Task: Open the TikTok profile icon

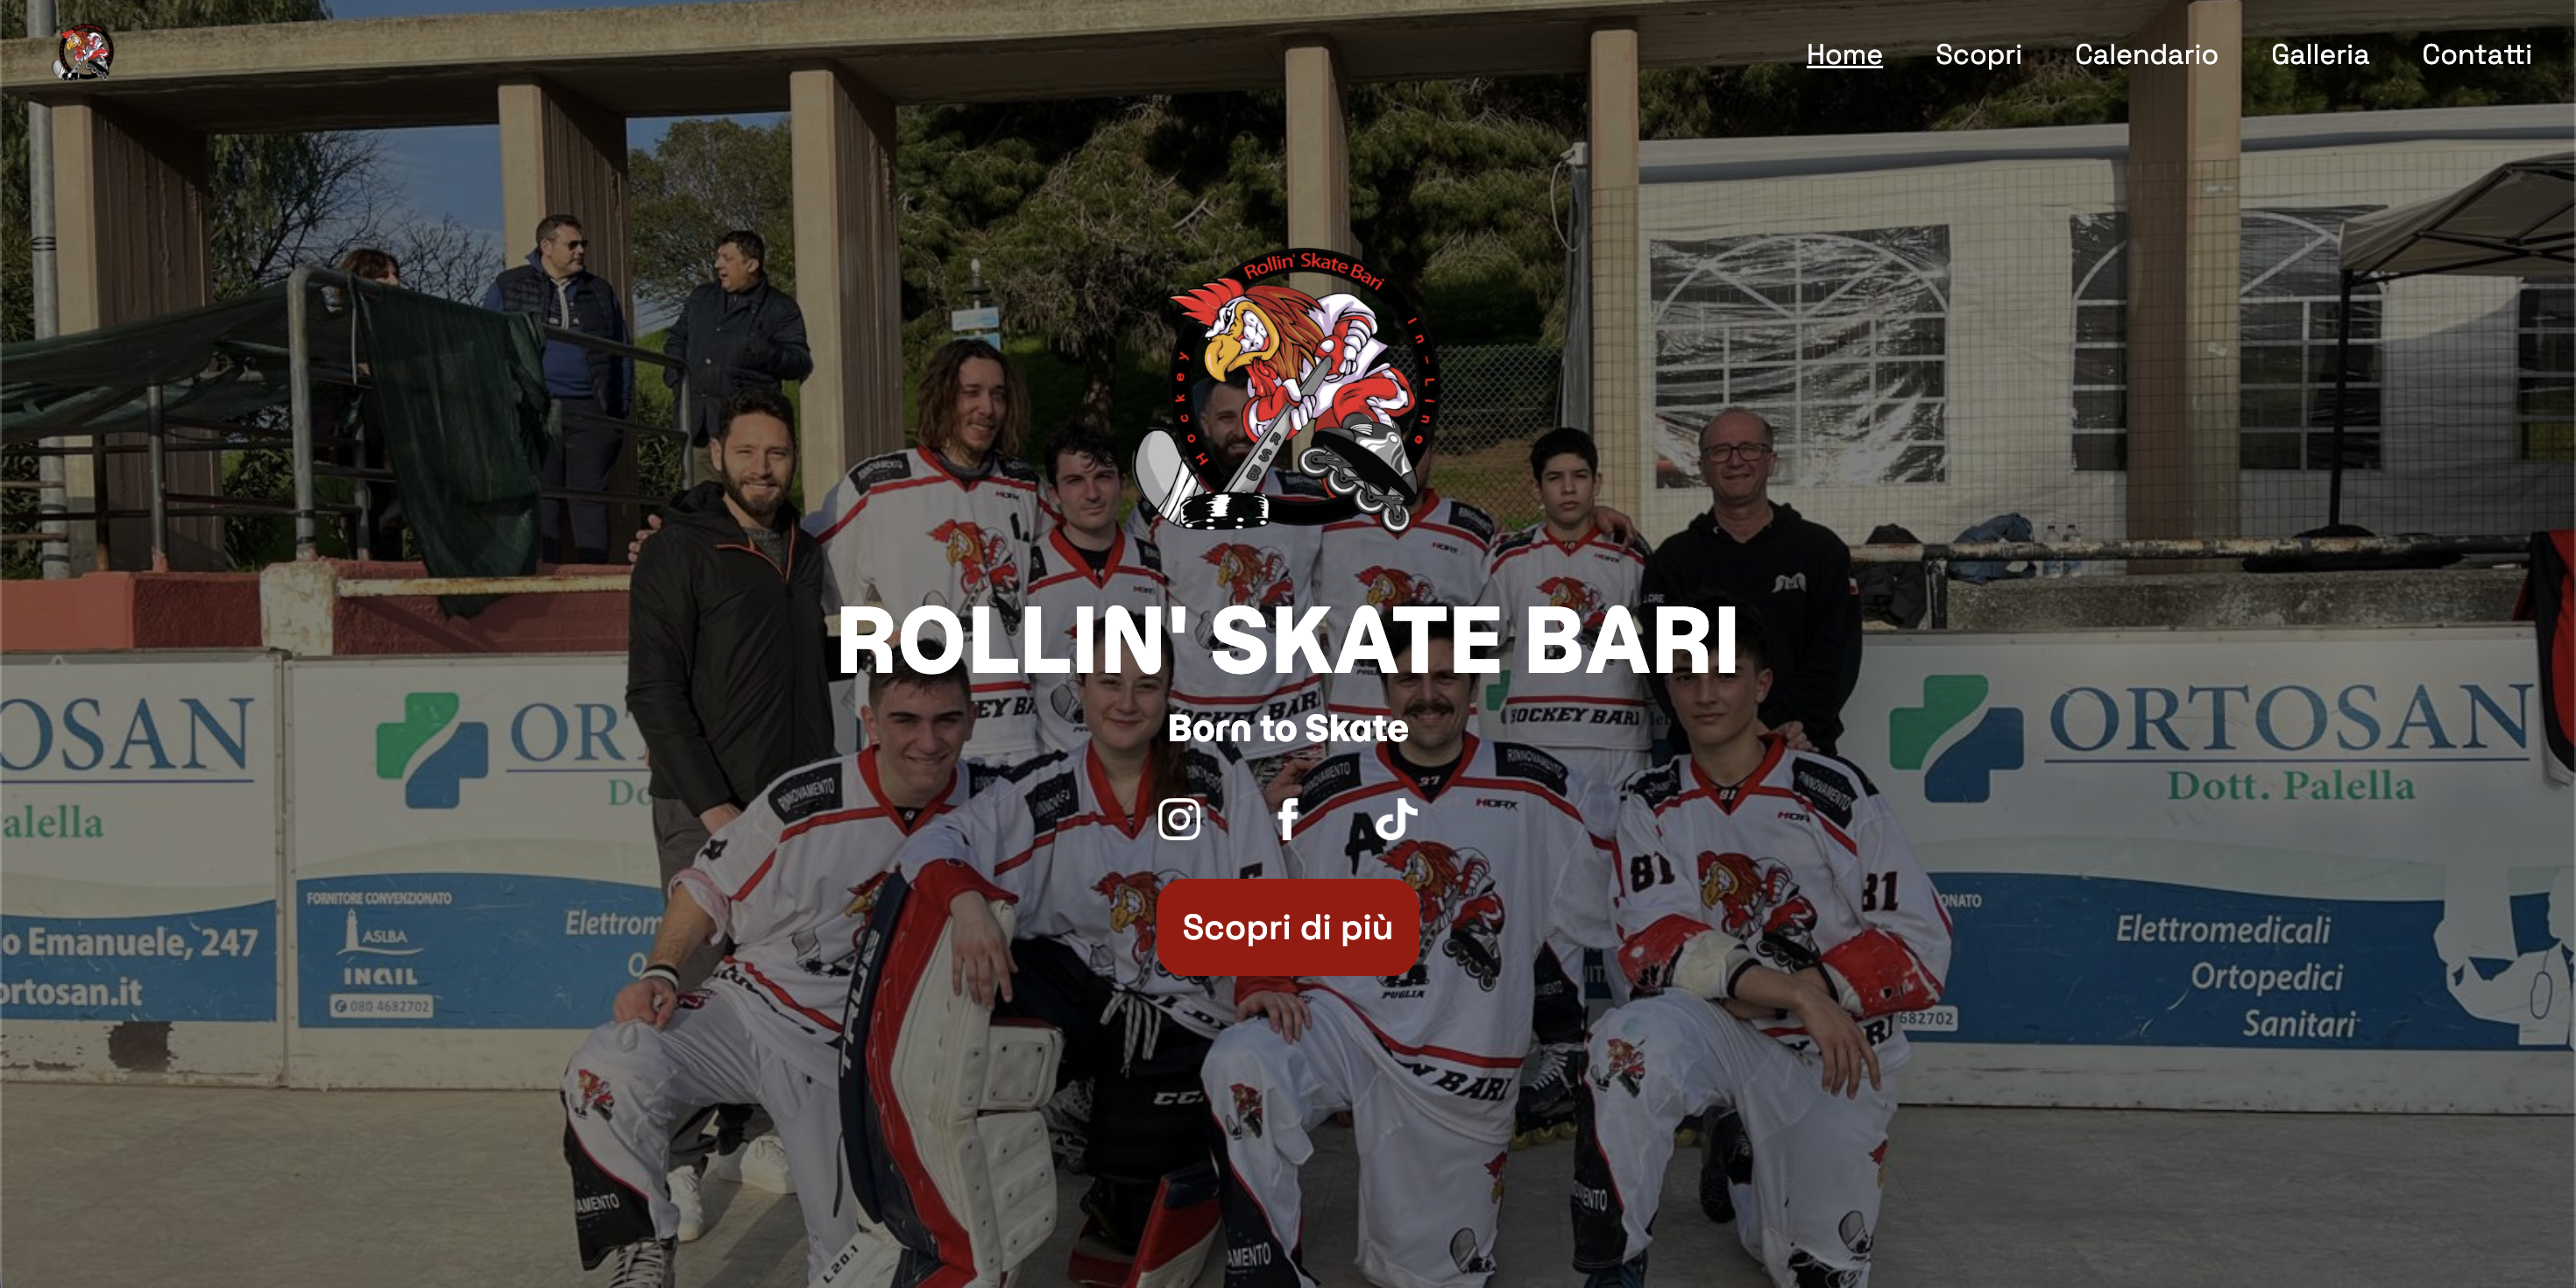Action: pyautogui.click(x=1396, y=819)
